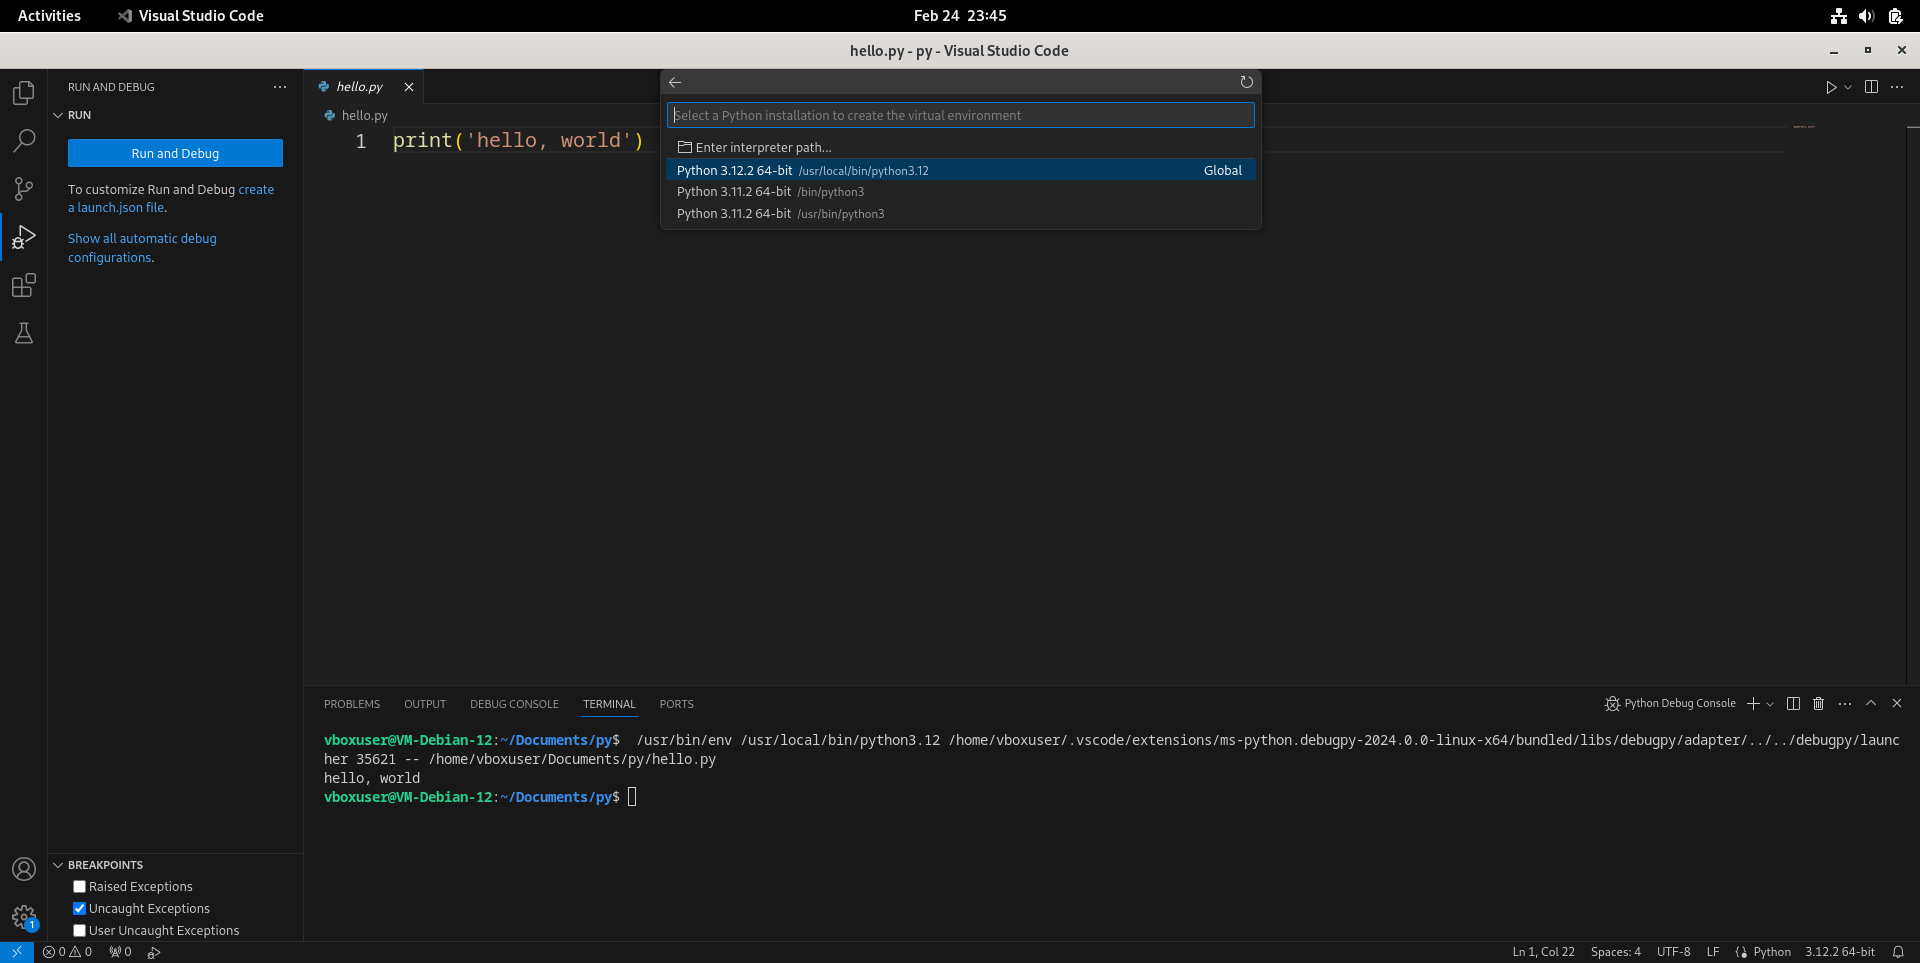Refresh the interpreter list
This screenshot has height=963, width=1920.
point(1246,82)
